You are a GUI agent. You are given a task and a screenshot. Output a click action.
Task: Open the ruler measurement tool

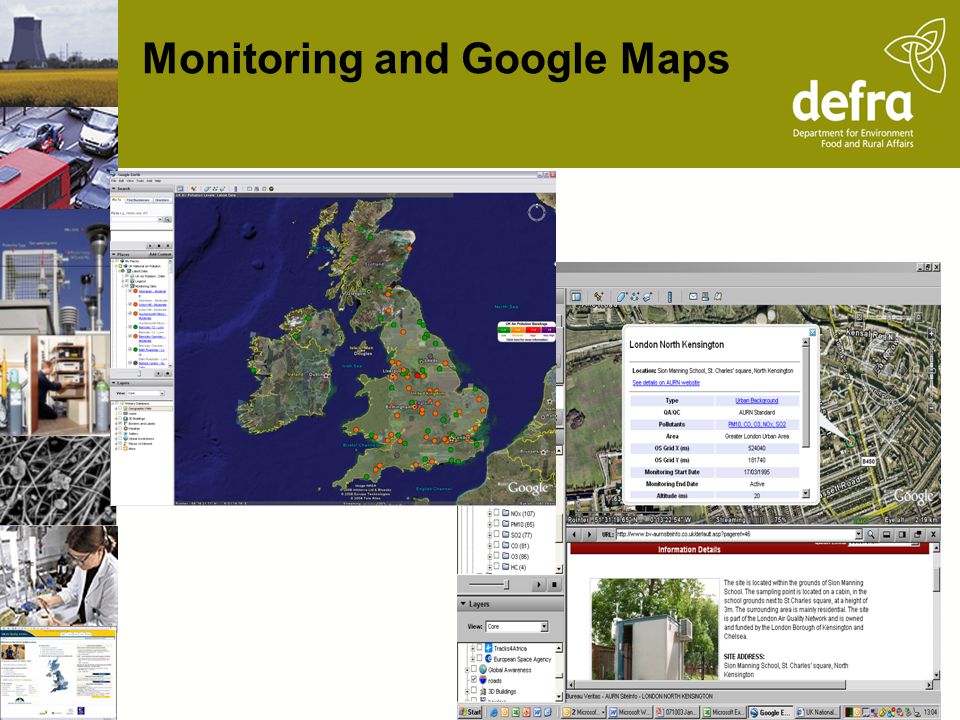tap(670, 296)
